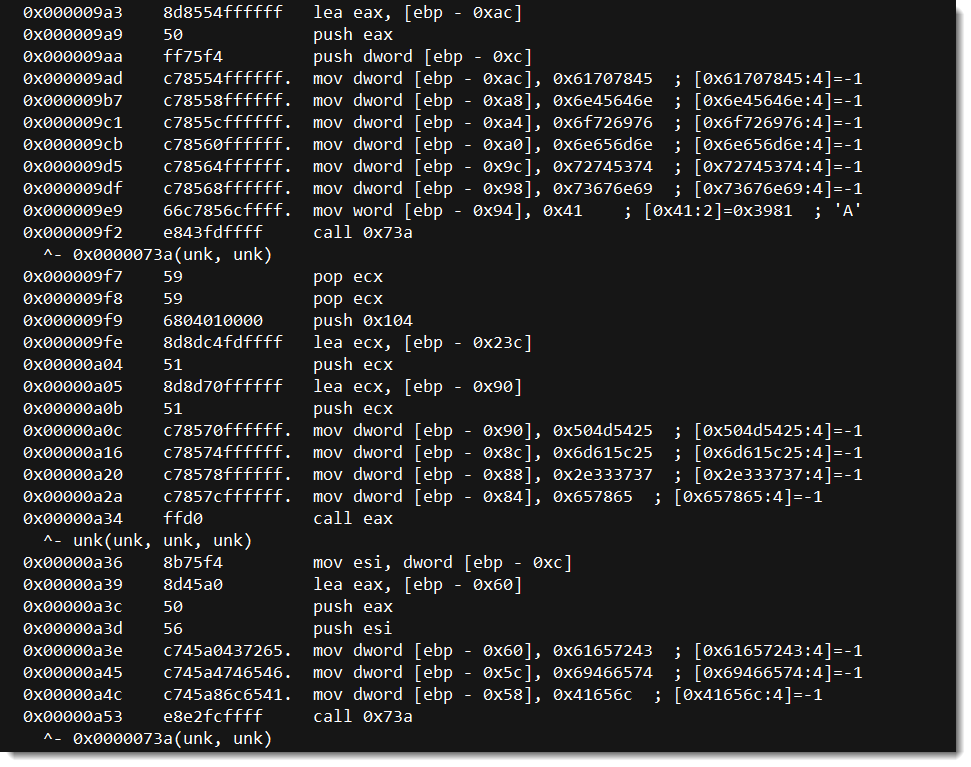
Task: Click the "unk(unk, unk, unk)" reference line
Action: coord(147,541)
